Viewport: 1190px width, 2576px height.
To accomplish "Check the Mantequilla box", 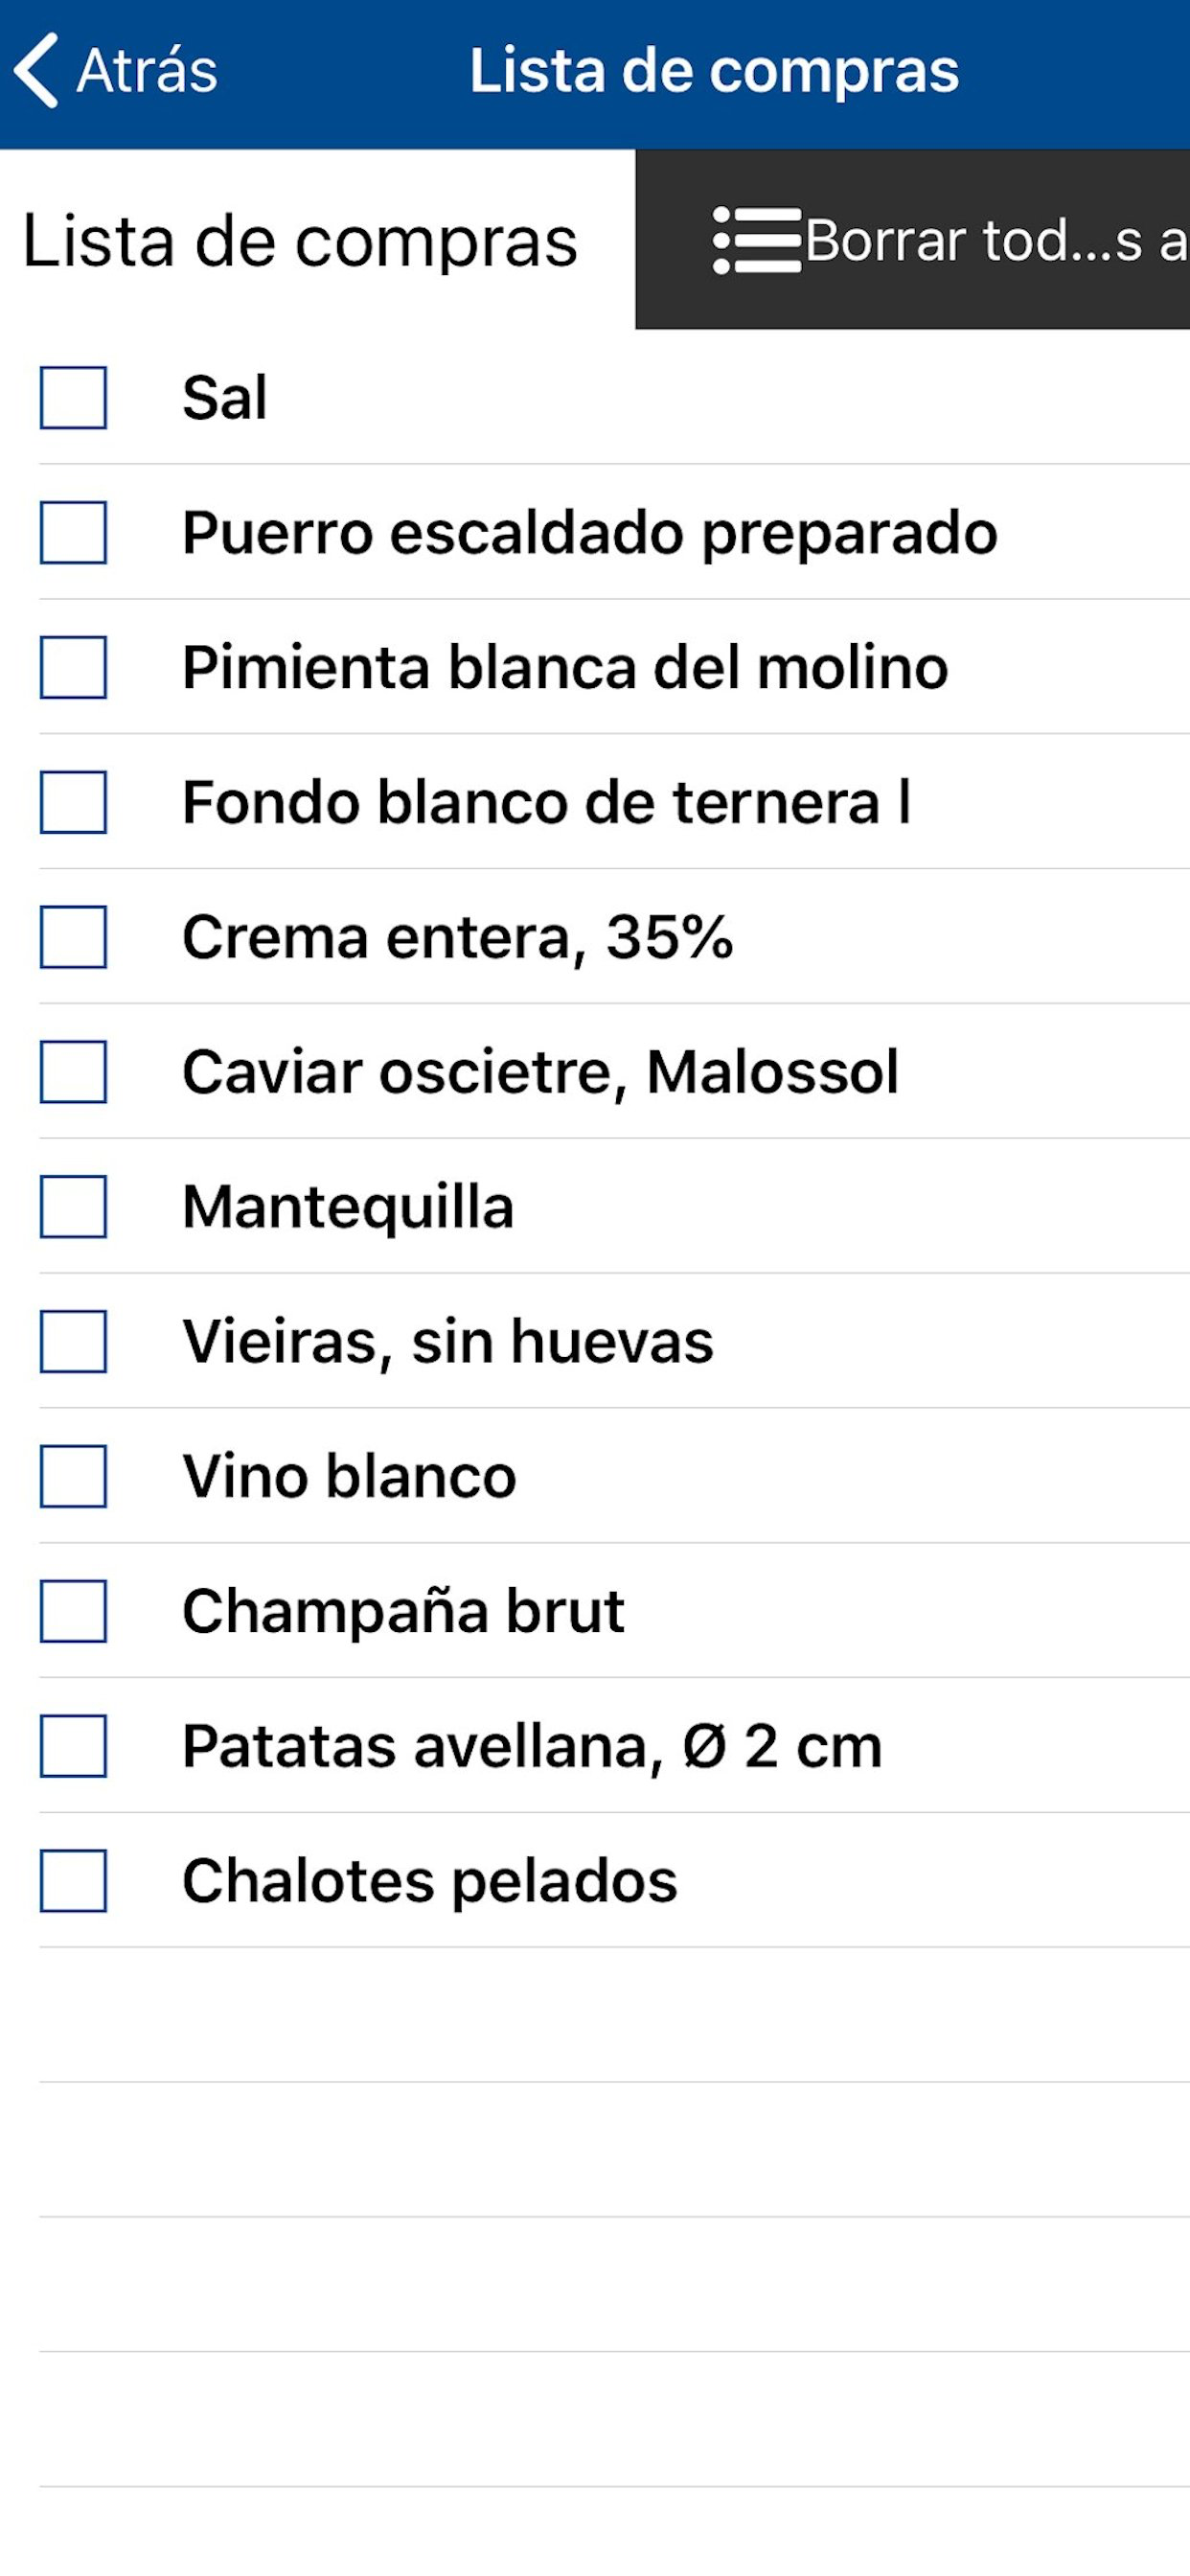I will (73, 1207).
